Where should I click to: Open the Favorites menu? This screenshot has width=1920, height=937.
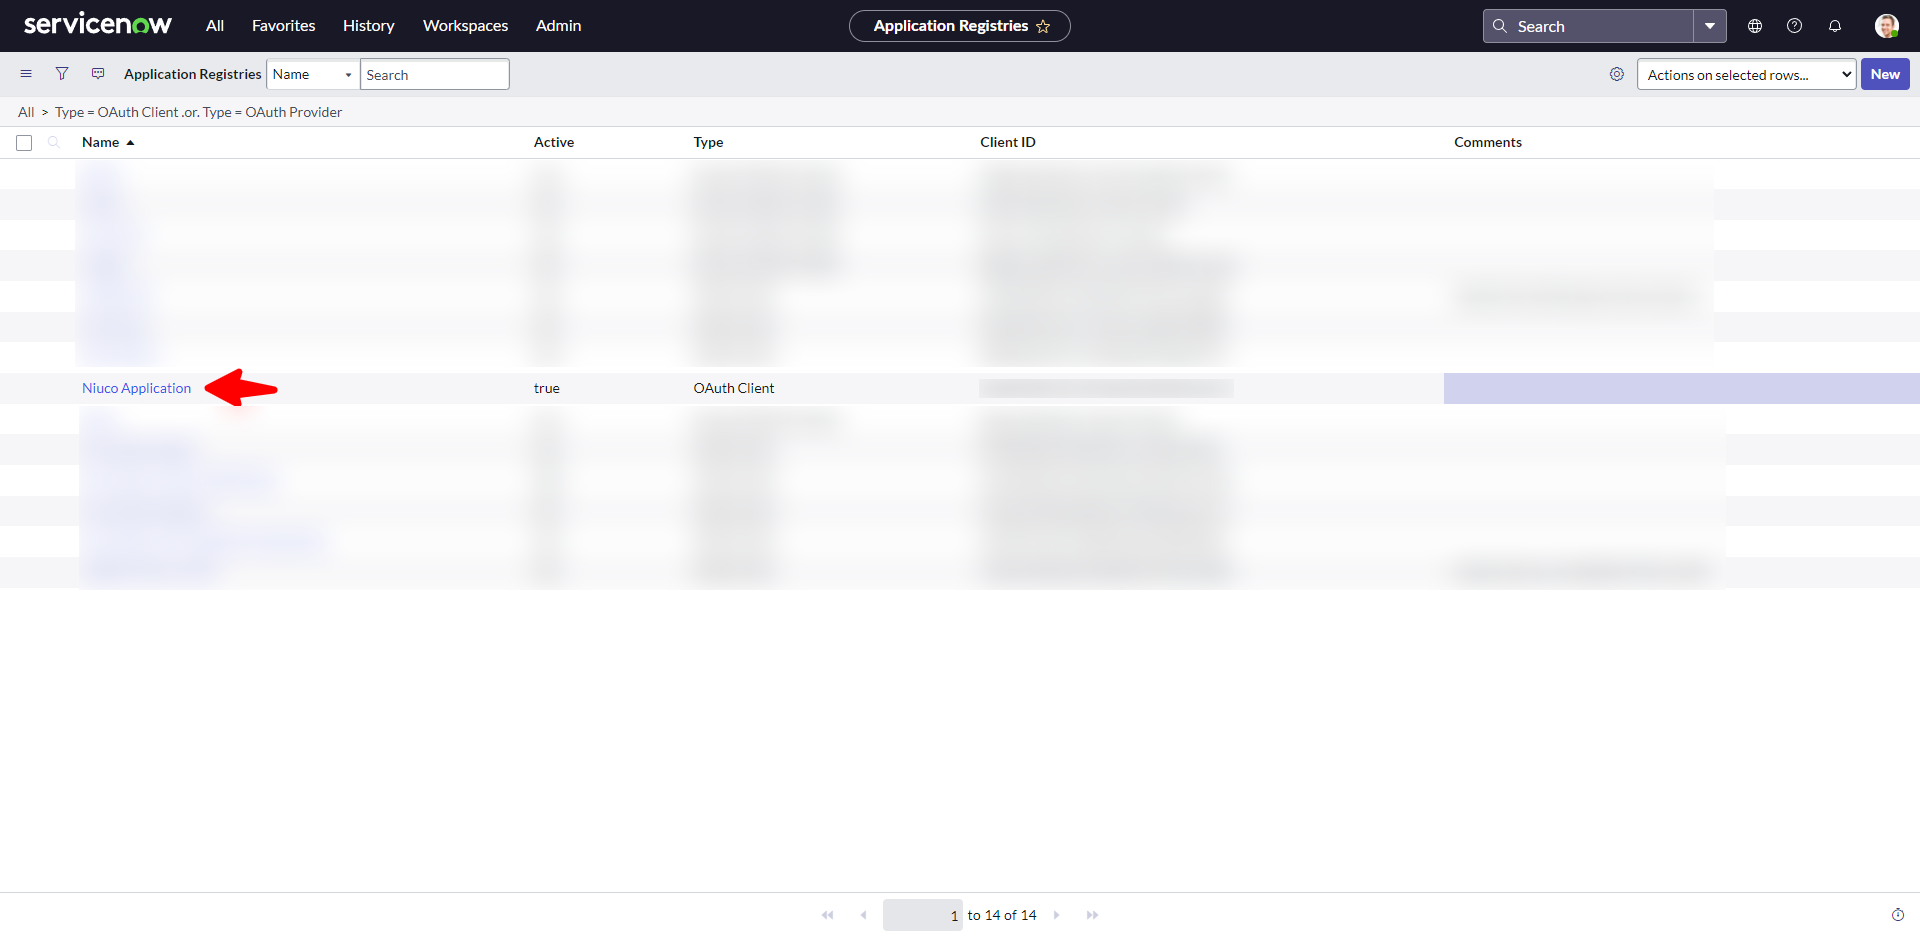point(284,26)
